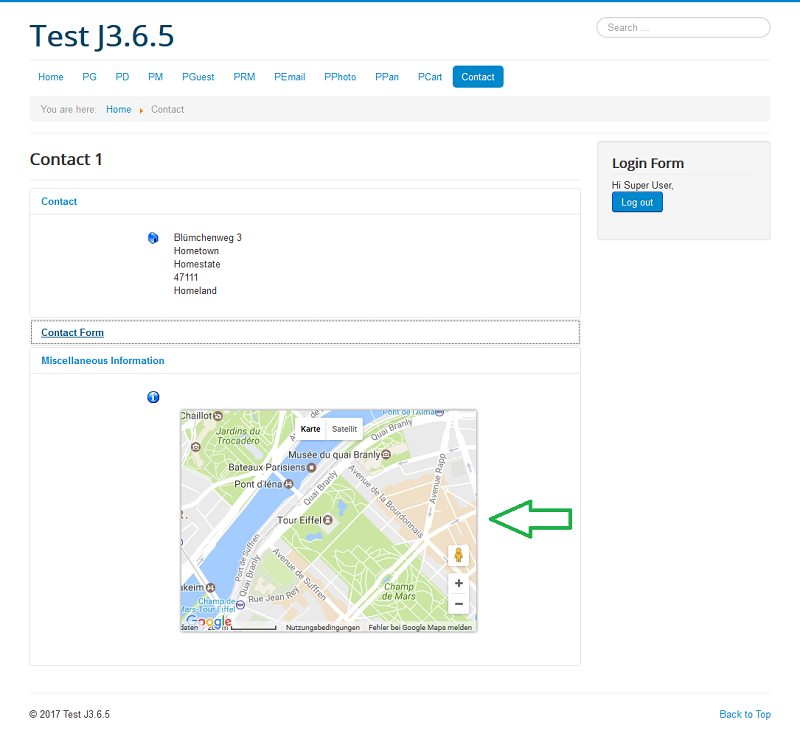Click the blue info icon
Screen dimensions: 800x742
pyautogui.click(x=153, y=397)
